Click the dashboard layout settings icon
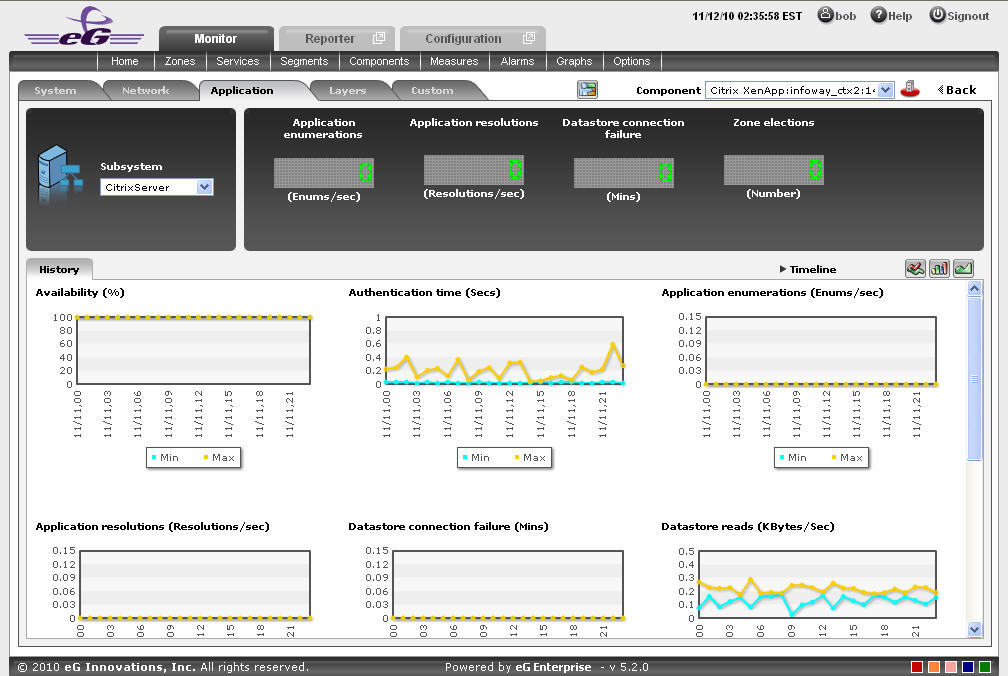 (588, 89)
